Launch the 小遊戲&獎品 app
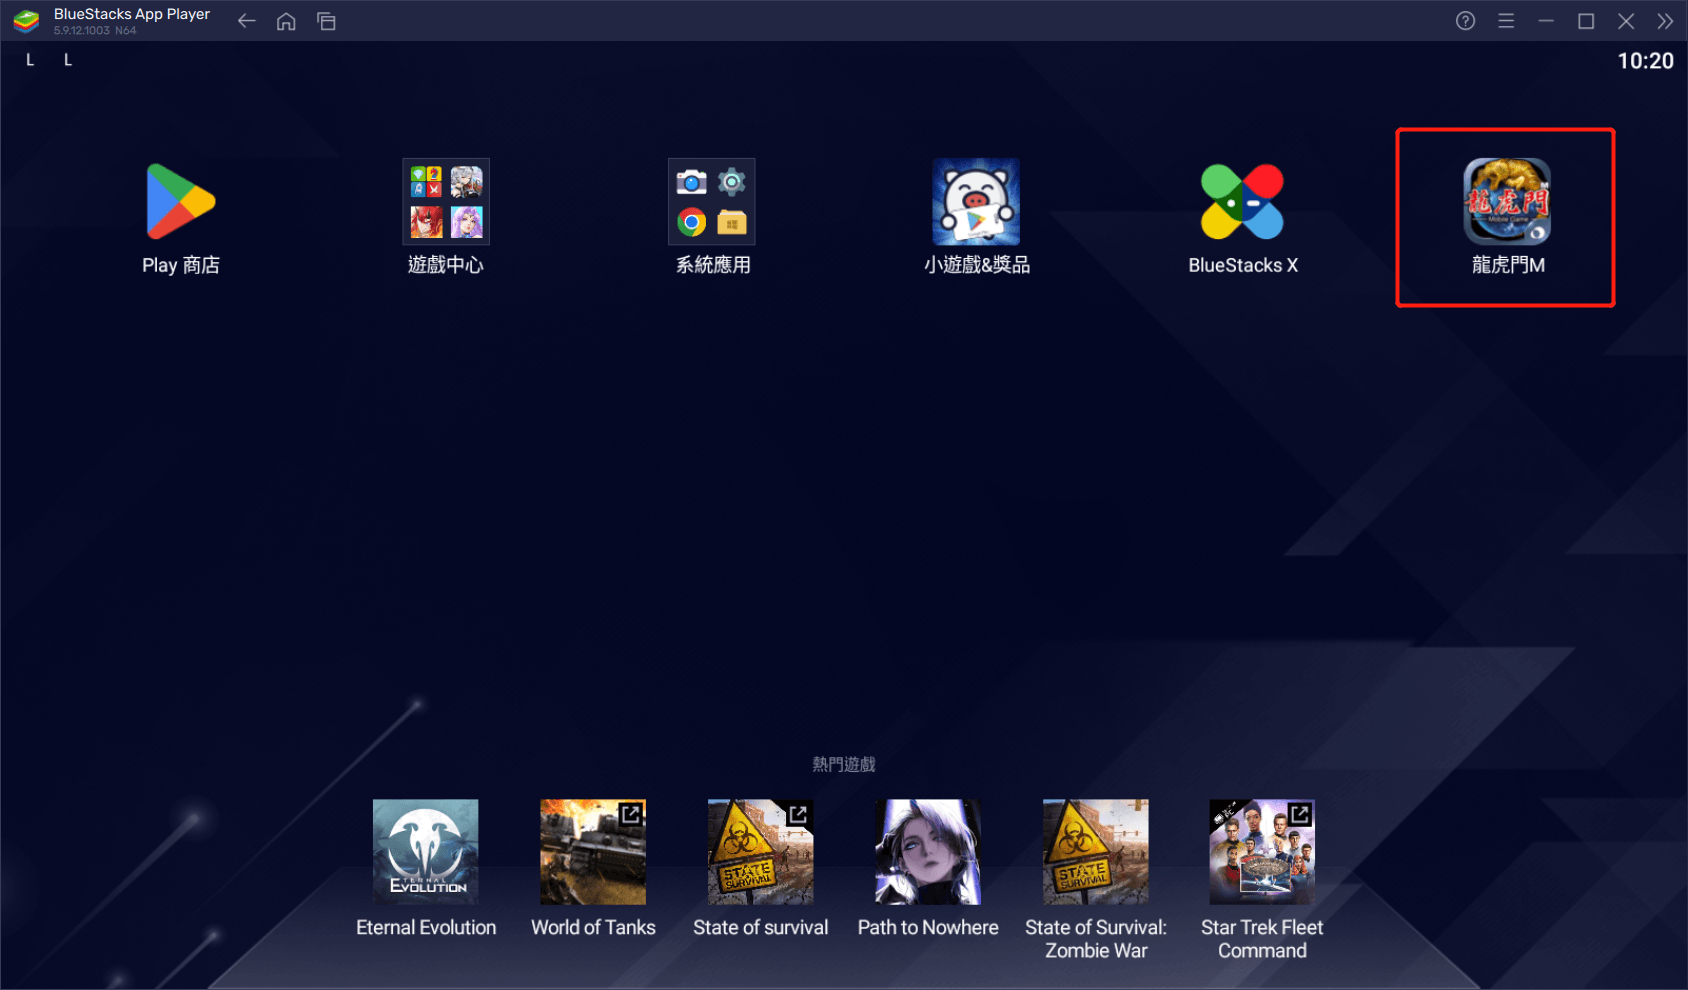Screen dimensions: 1688x990 [x=976, y=201]
